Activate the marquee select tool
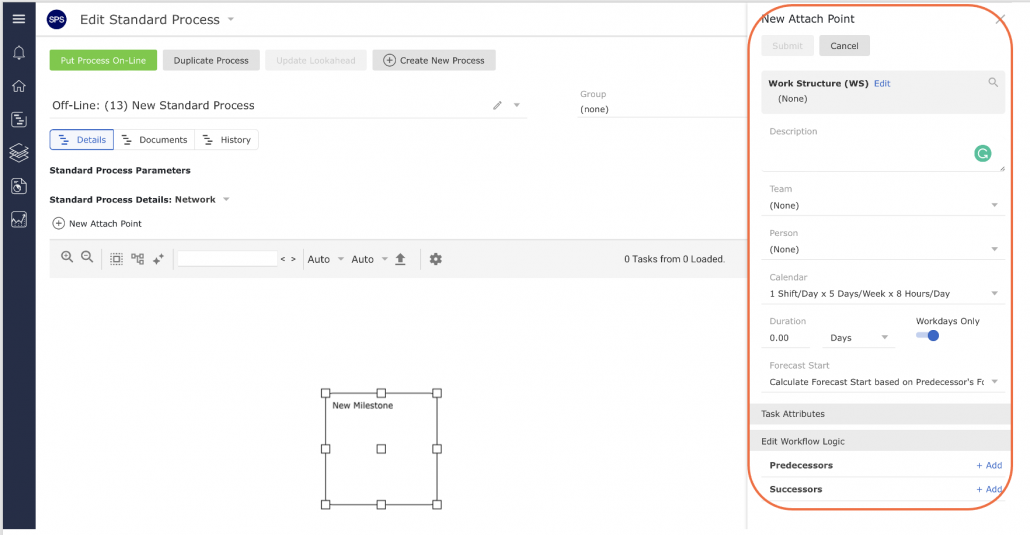 coord(116,259)
